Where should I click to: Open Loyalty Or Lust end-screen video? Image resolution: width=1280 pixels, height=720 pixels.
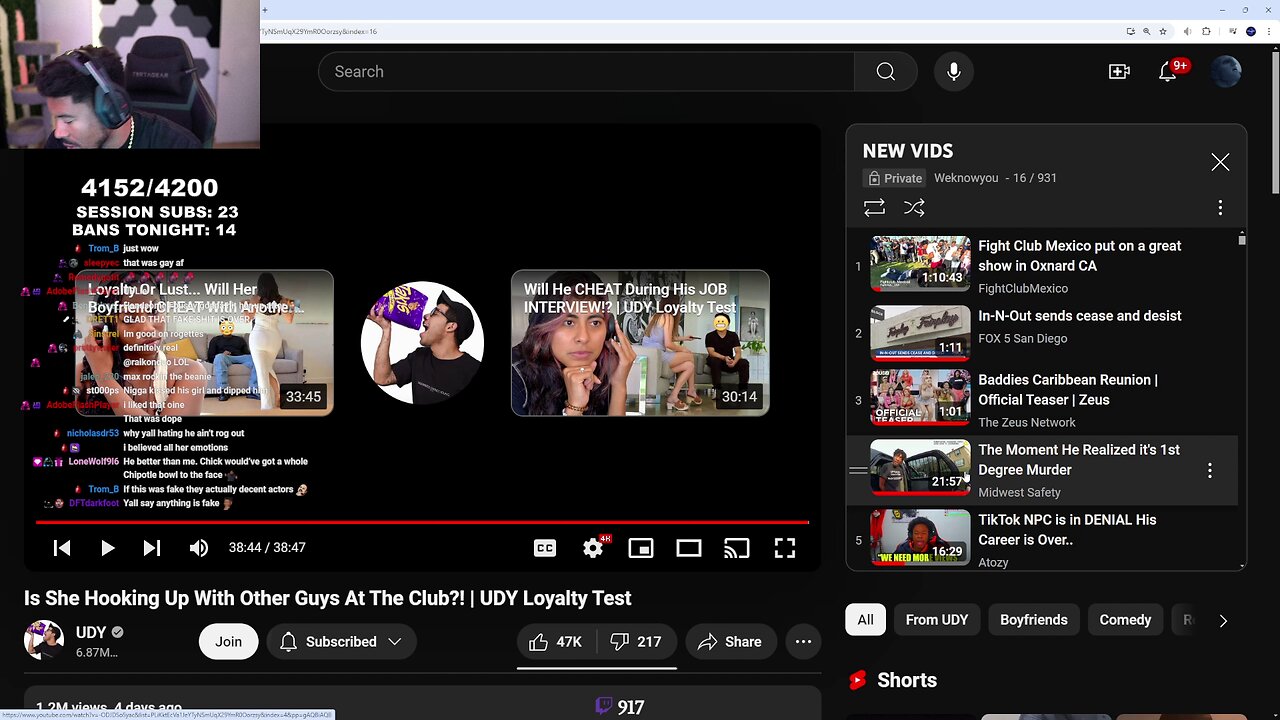tap(204, 343)
